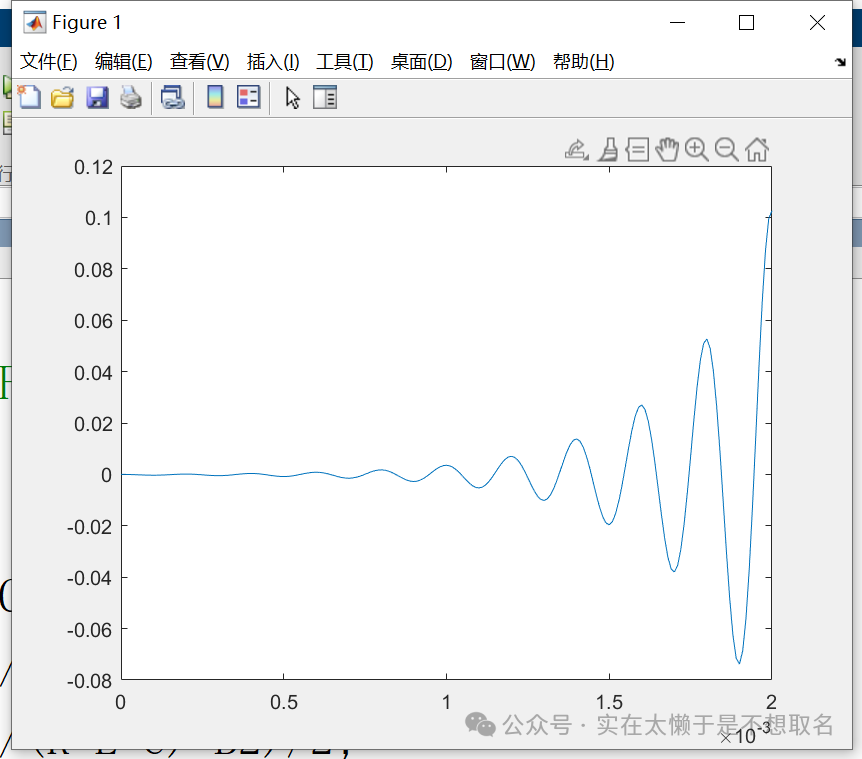Enable data brushing on the axes
This screenshot has width=862, height=759.
coord(607,150)
